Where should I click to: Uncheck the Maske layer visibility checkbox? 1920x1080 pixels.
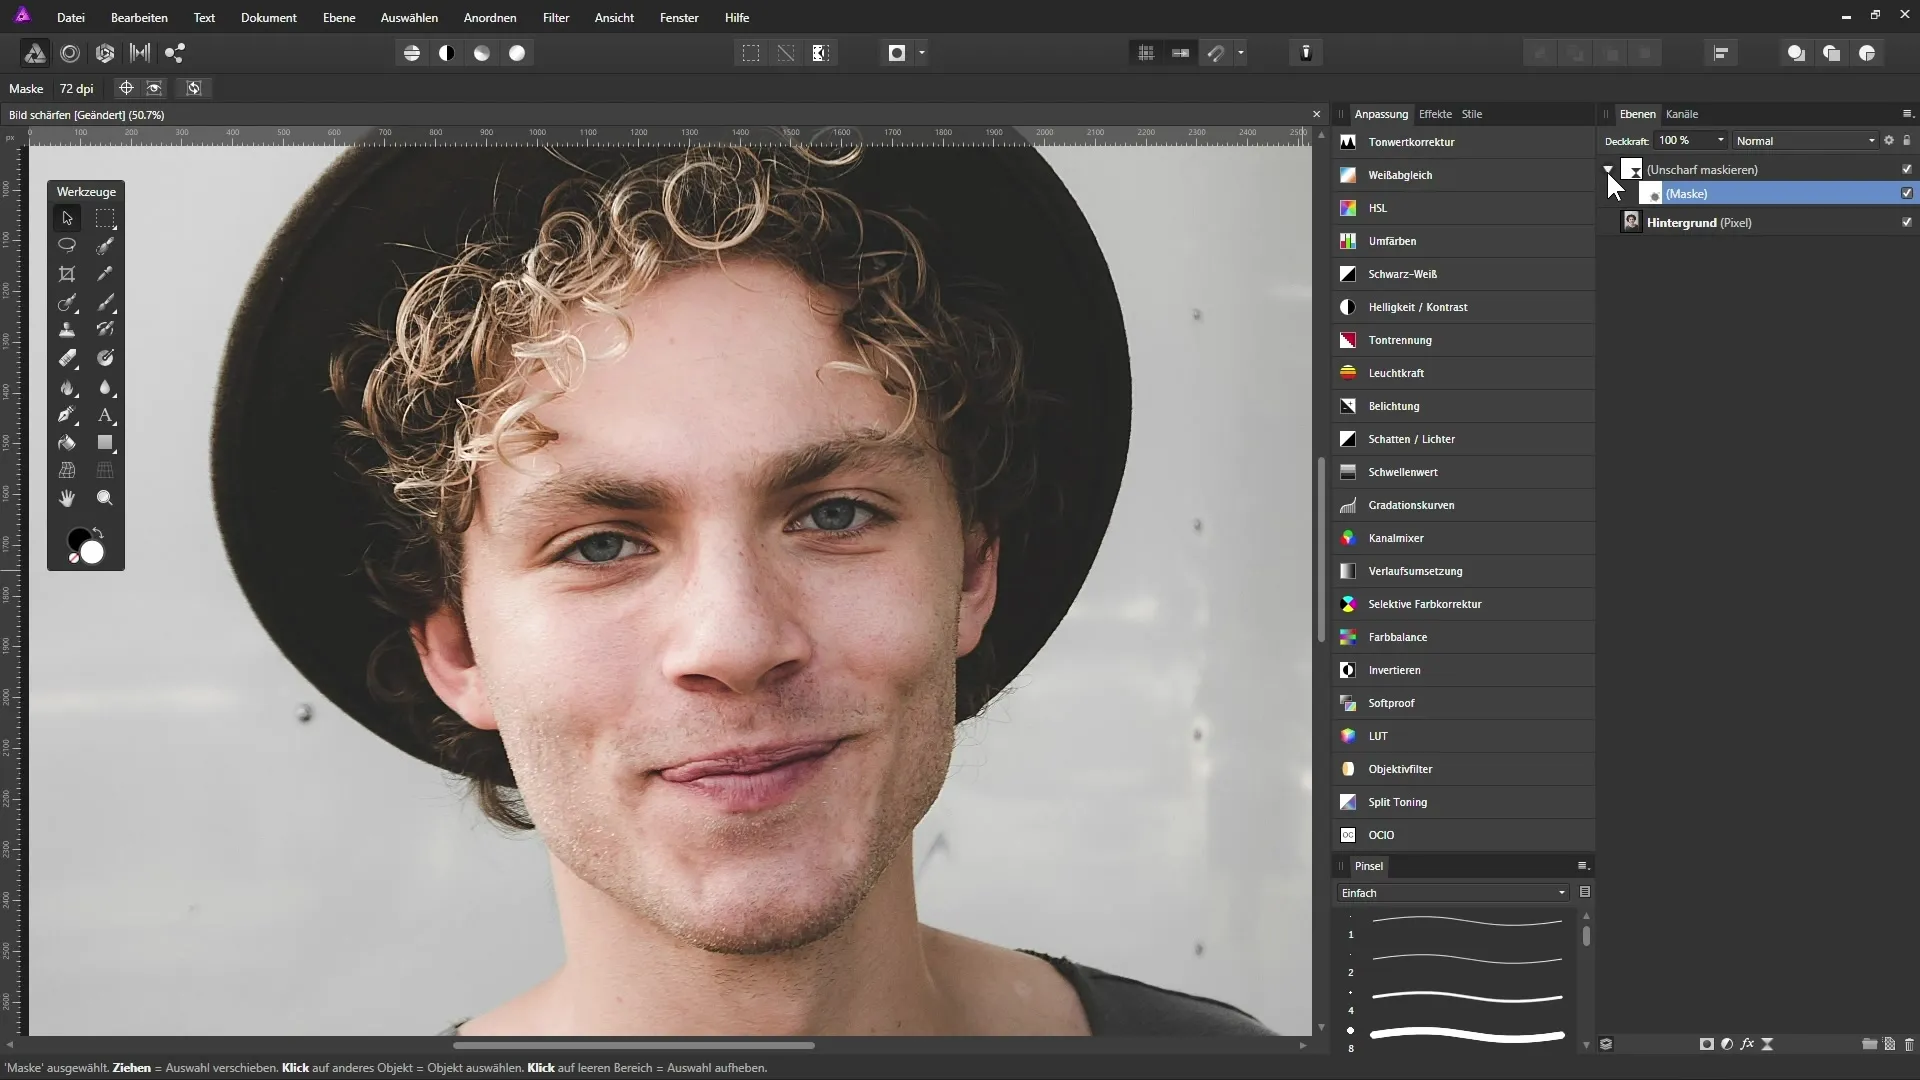point(1906,194)
